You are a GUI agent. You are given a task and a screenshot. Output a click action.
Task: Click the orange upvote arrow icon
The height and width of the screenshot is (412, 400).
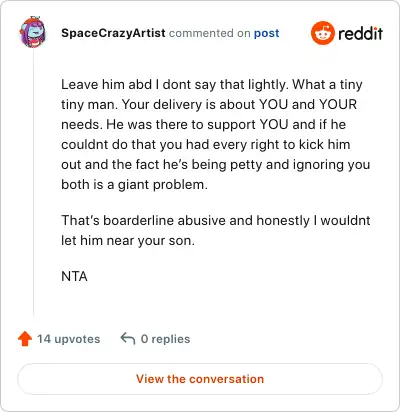click(x=25, y=339)
